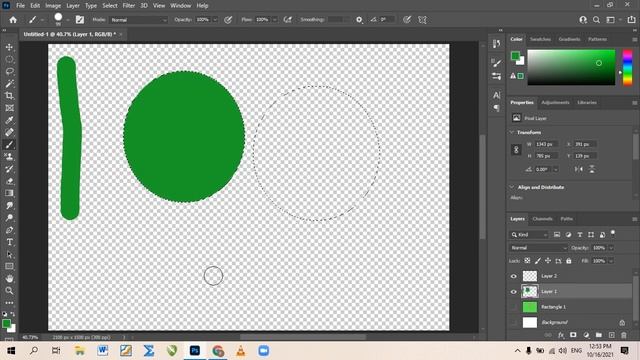Viewport: 640px width, 360px height.
Task: Click the rainbow hue slider in Color panel
Action: tap(627, 67)
